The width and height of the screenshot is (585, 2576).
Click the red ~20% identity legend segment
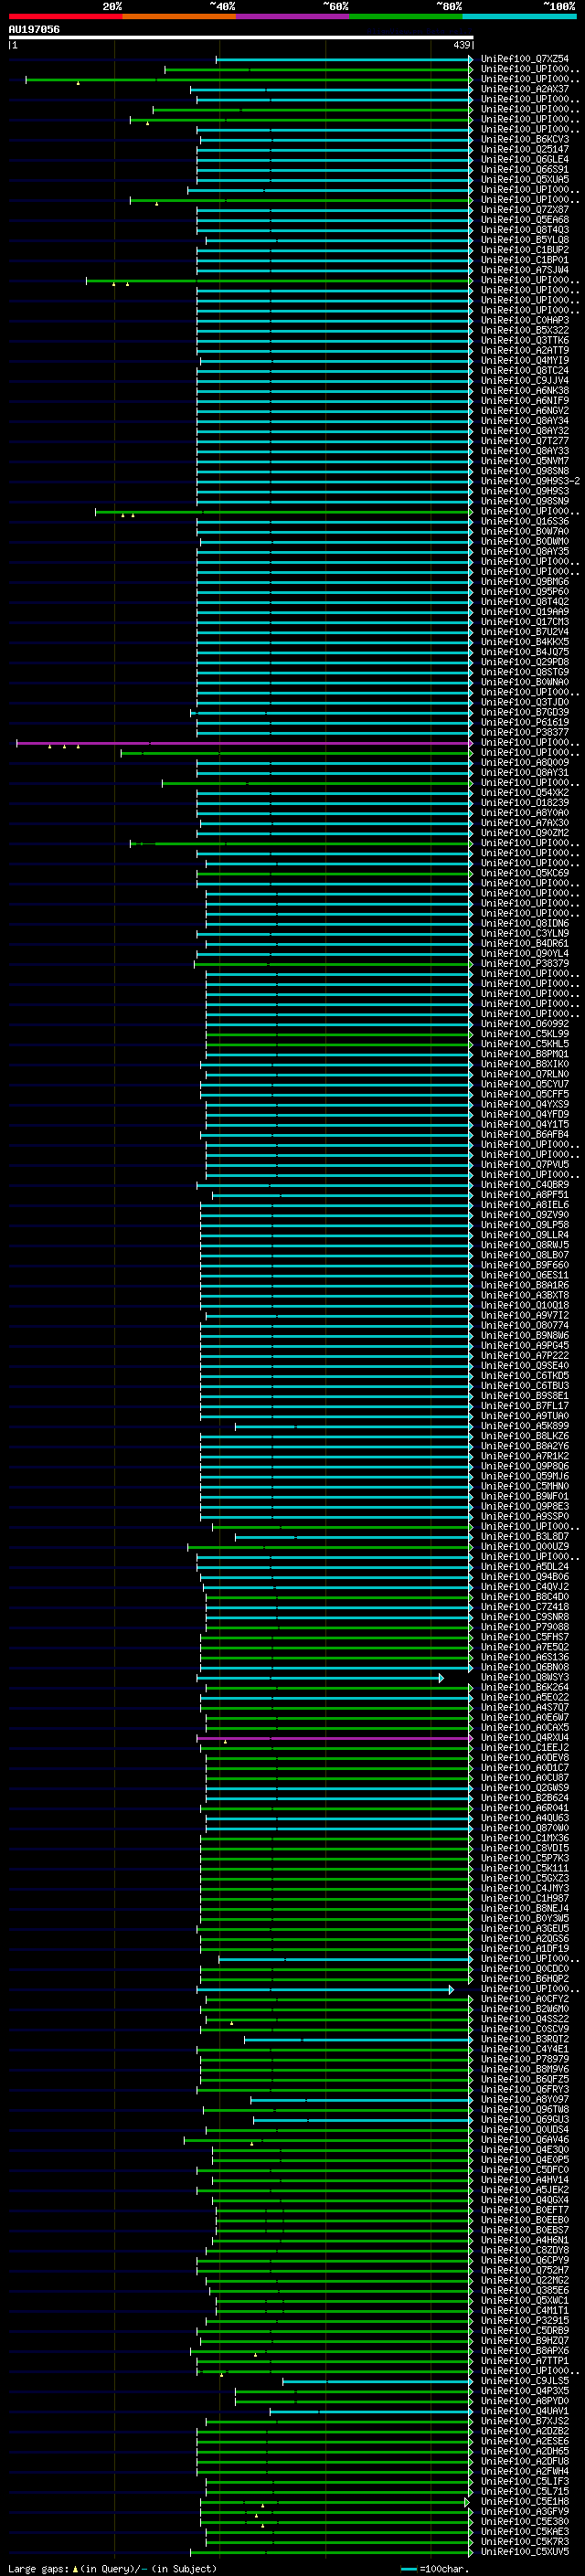(x=65, y=16)
